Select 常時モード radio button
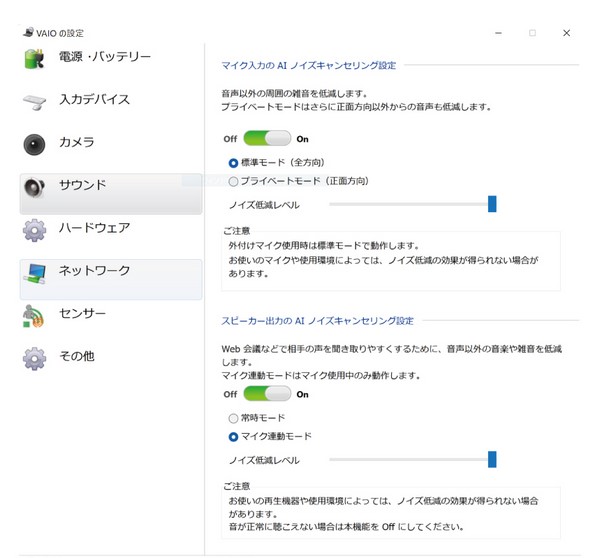Screen dimensions: 591x558 pyautogui.click(x=233, y=418)
